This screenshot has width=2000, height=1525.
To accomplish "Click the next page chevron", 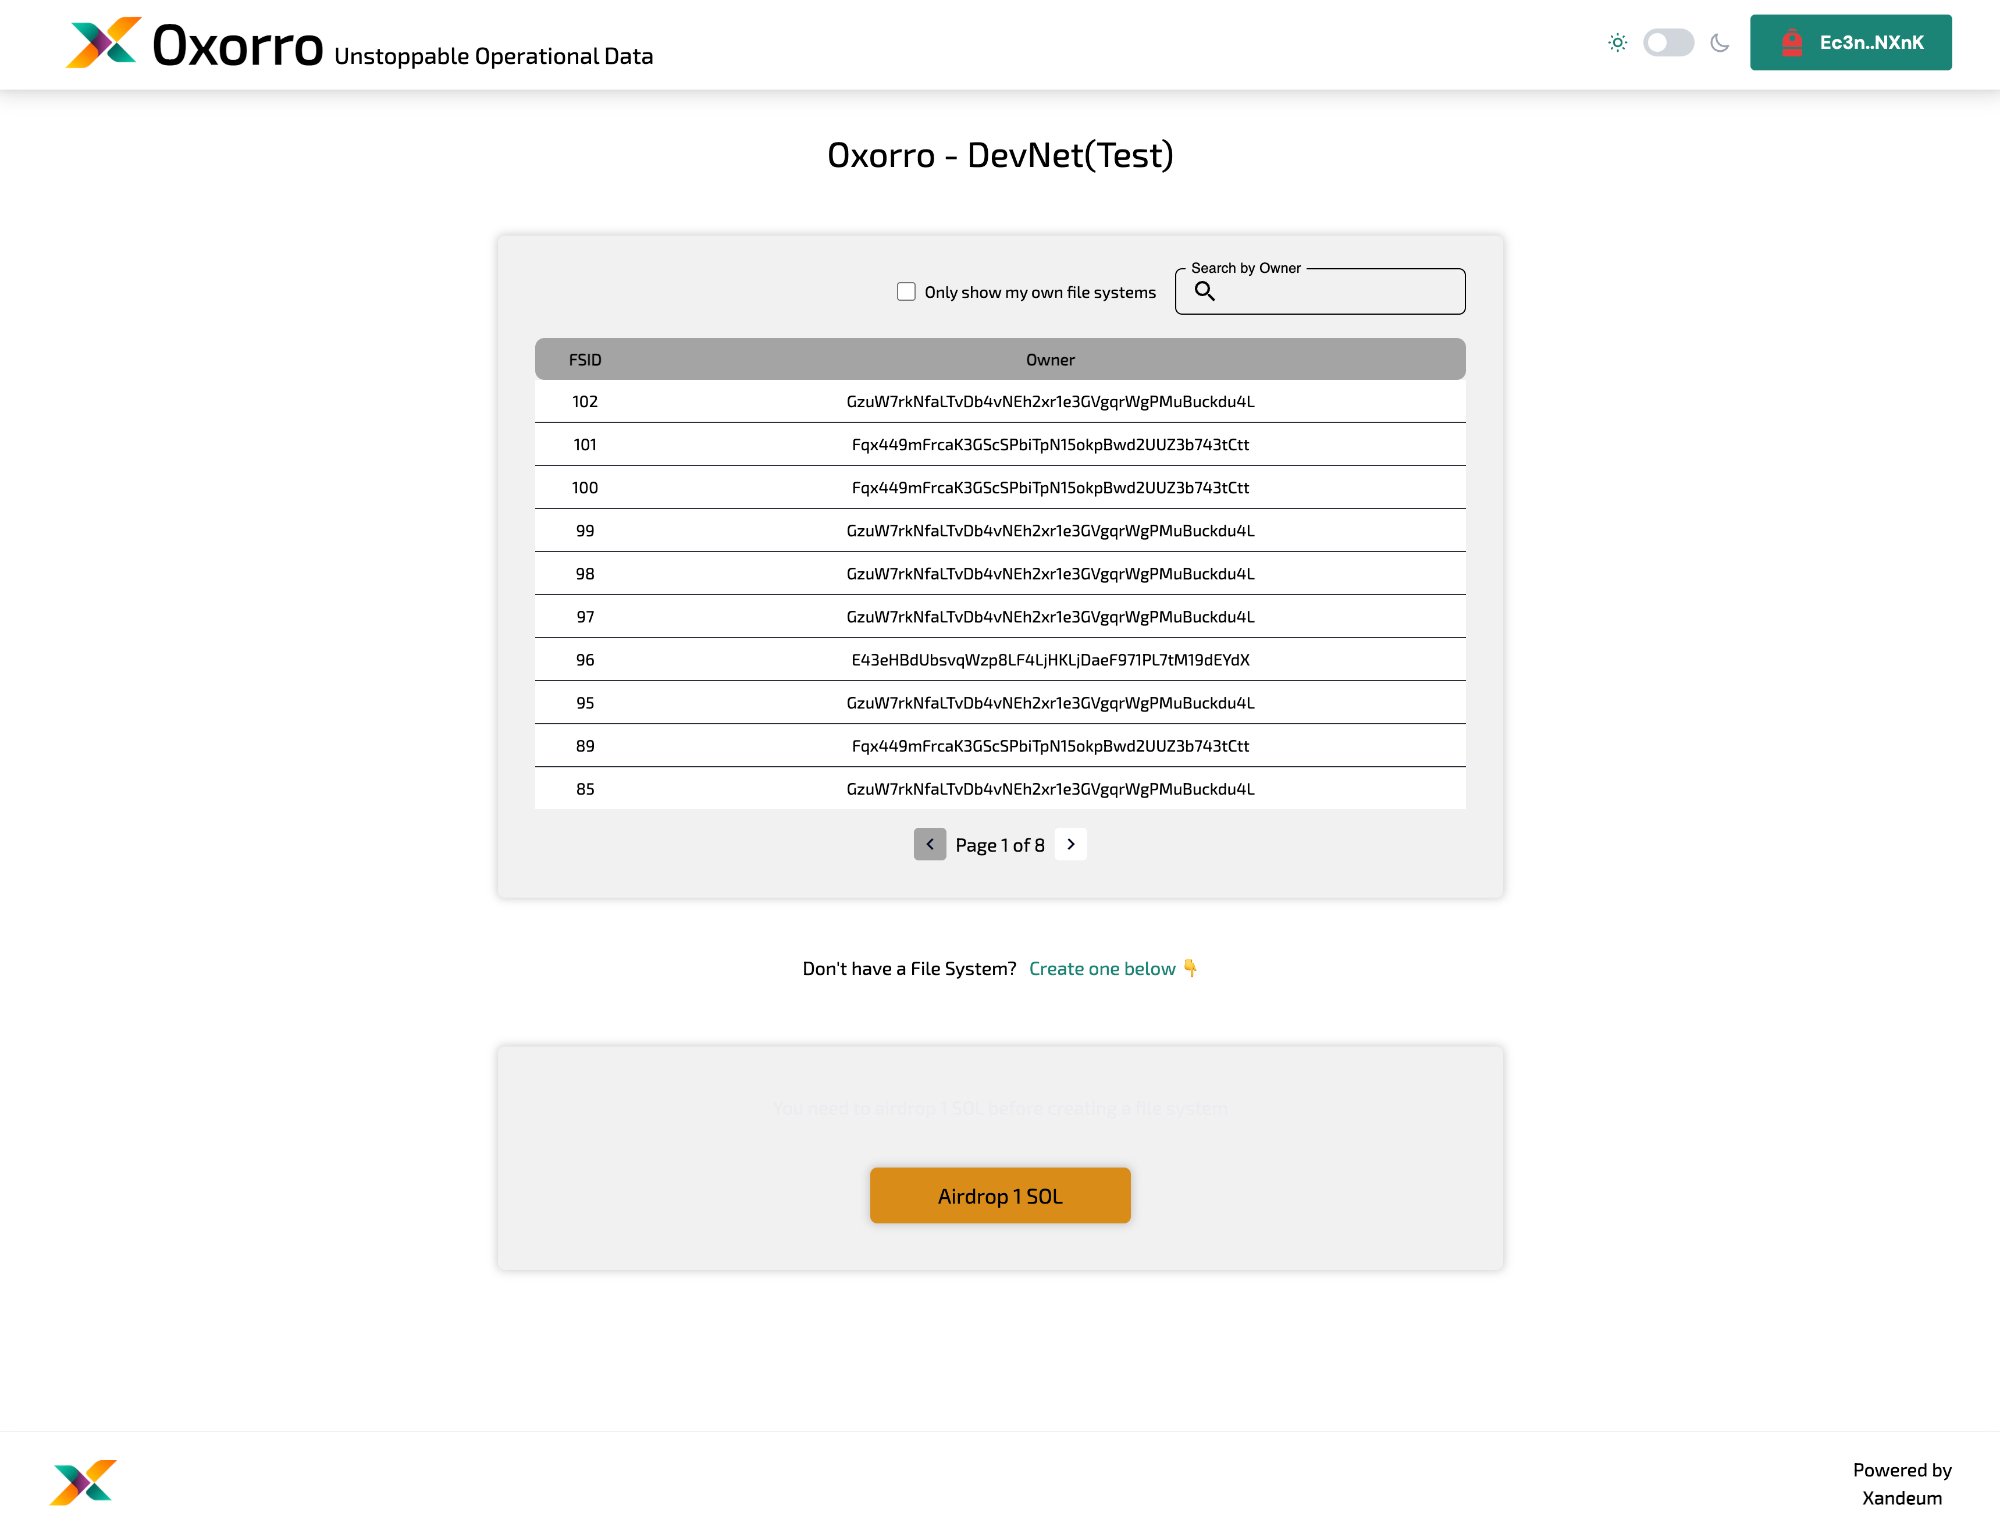I will tap(1070, 844).
